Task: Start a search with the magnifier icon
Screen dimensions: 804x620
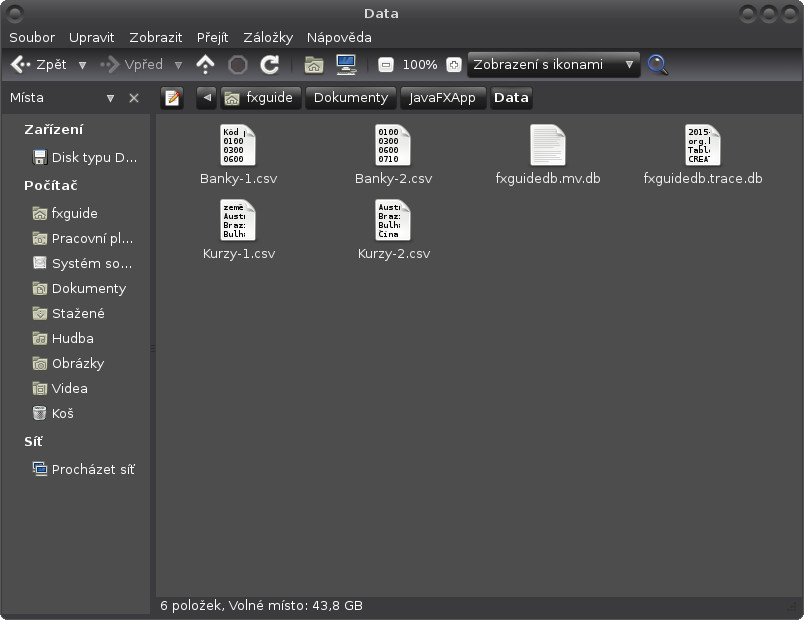Action: click(658, 64)
